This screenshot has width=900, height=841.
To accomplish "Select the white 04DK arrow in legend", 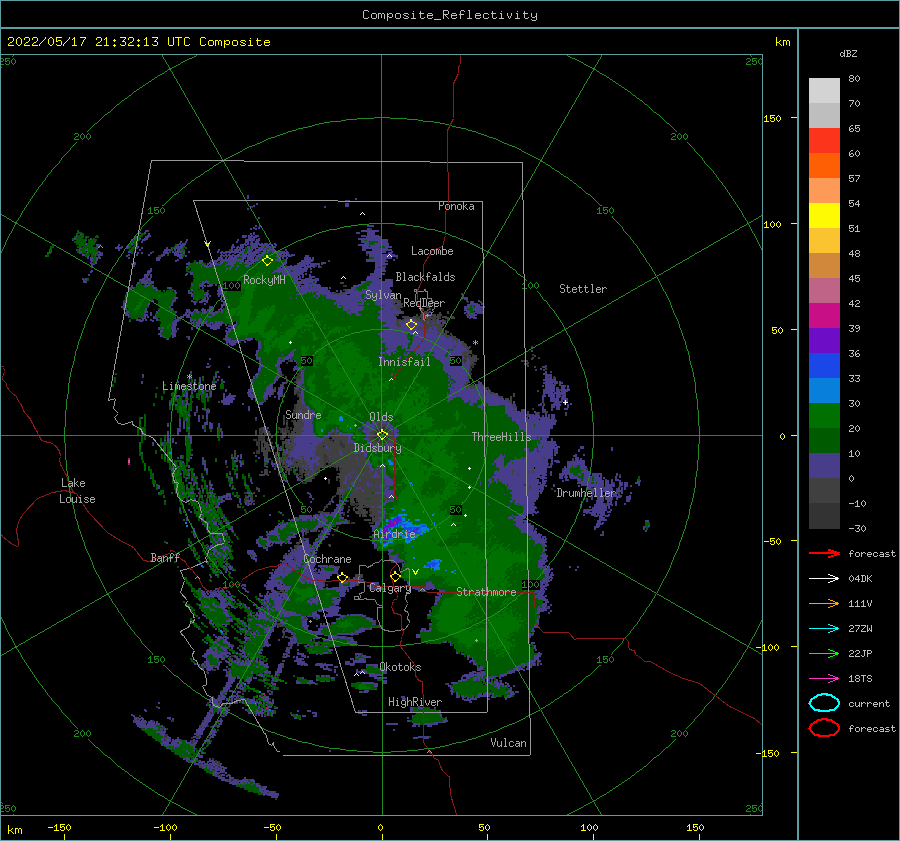I will (x=824, y=578).
